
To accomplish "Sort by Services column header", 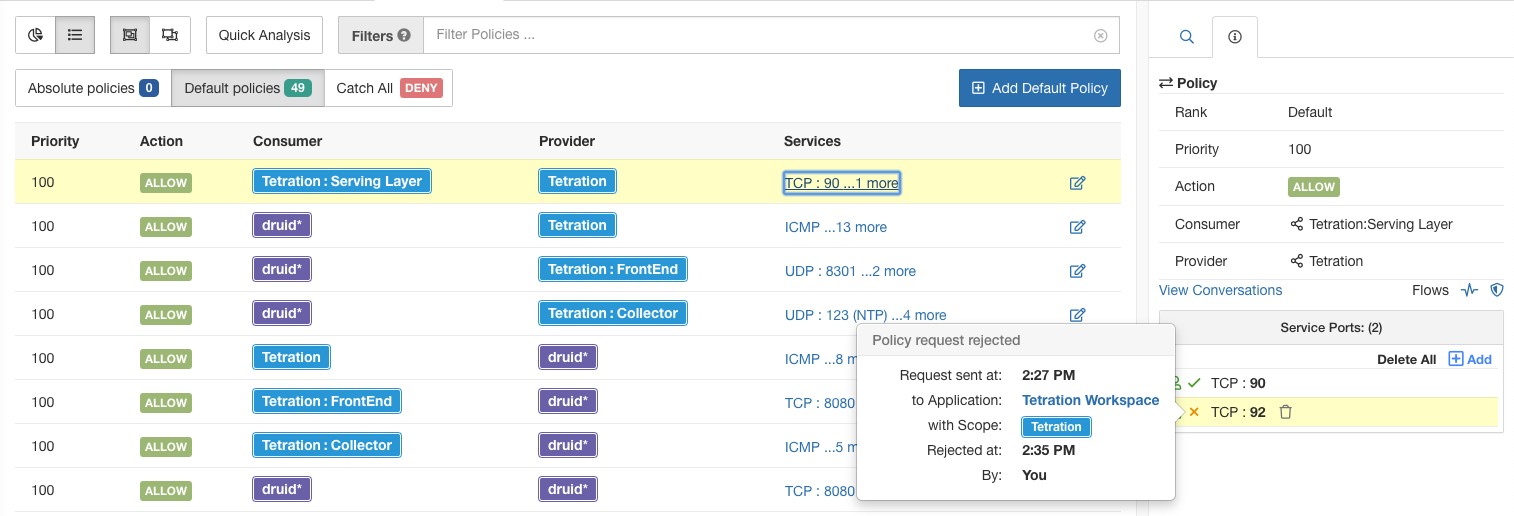I will pos(812,141).
